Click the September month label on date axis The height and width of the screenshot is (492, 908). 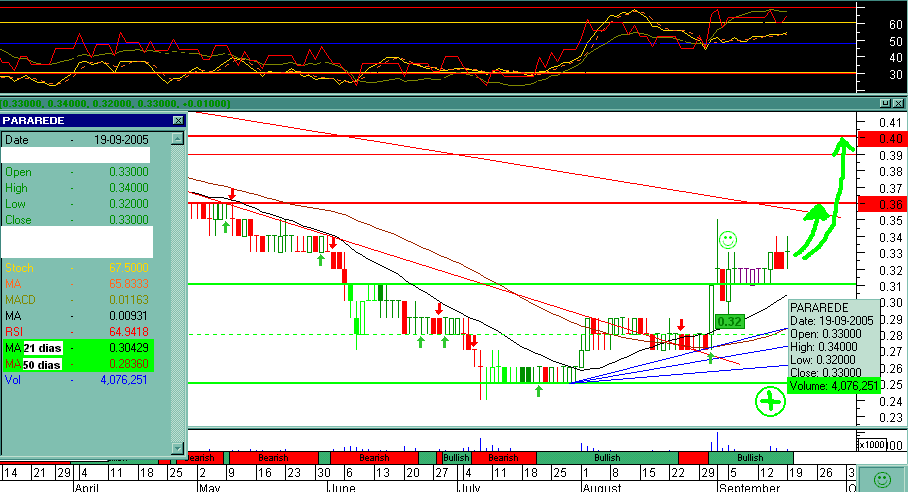(749, 487)
